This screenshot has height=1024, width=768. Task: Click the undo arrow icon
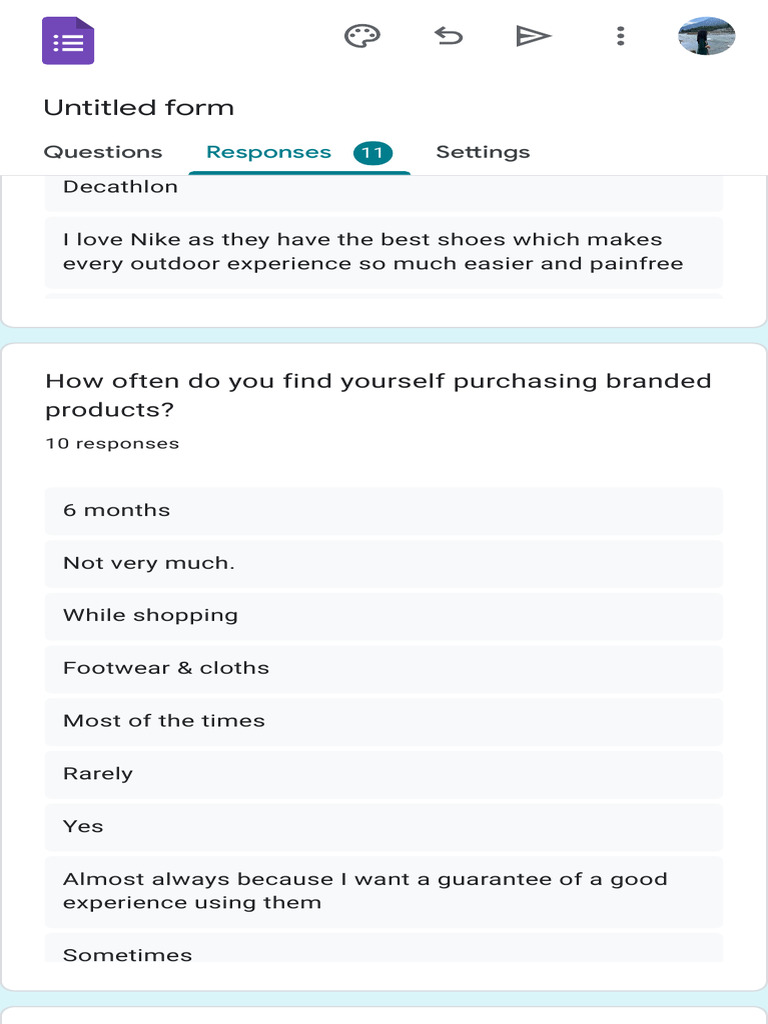point(449,37)
